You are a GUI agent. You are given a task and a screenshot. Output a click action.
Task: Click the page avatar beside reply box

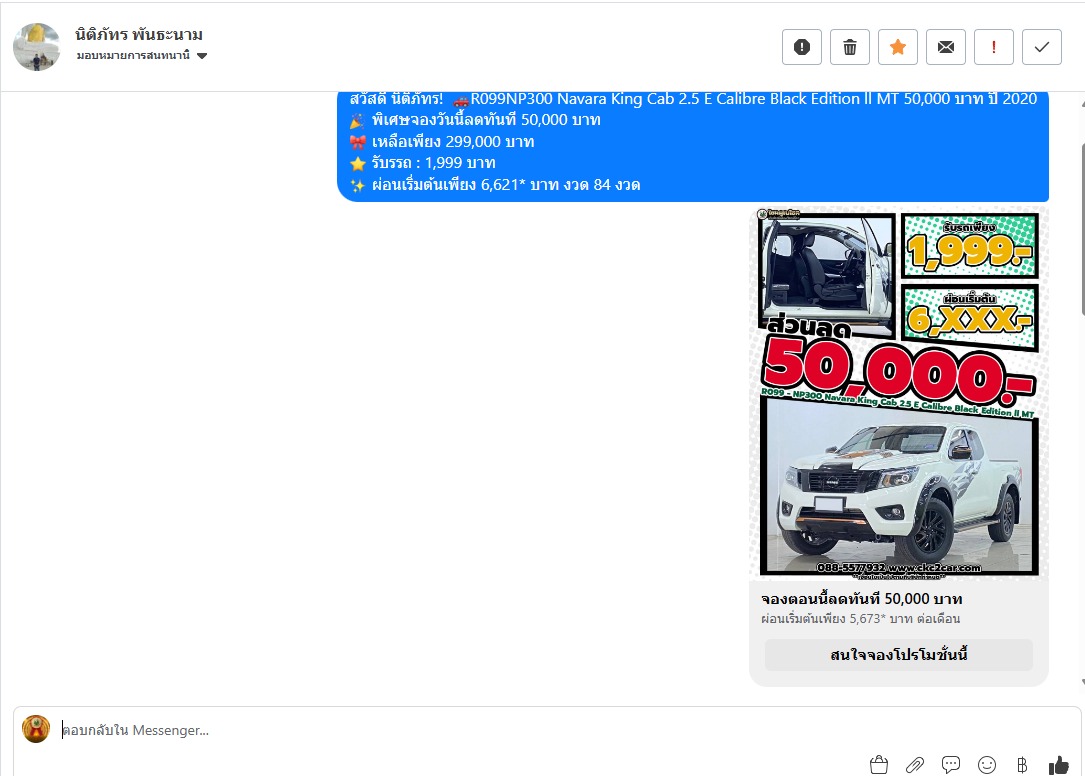(36, 729)
